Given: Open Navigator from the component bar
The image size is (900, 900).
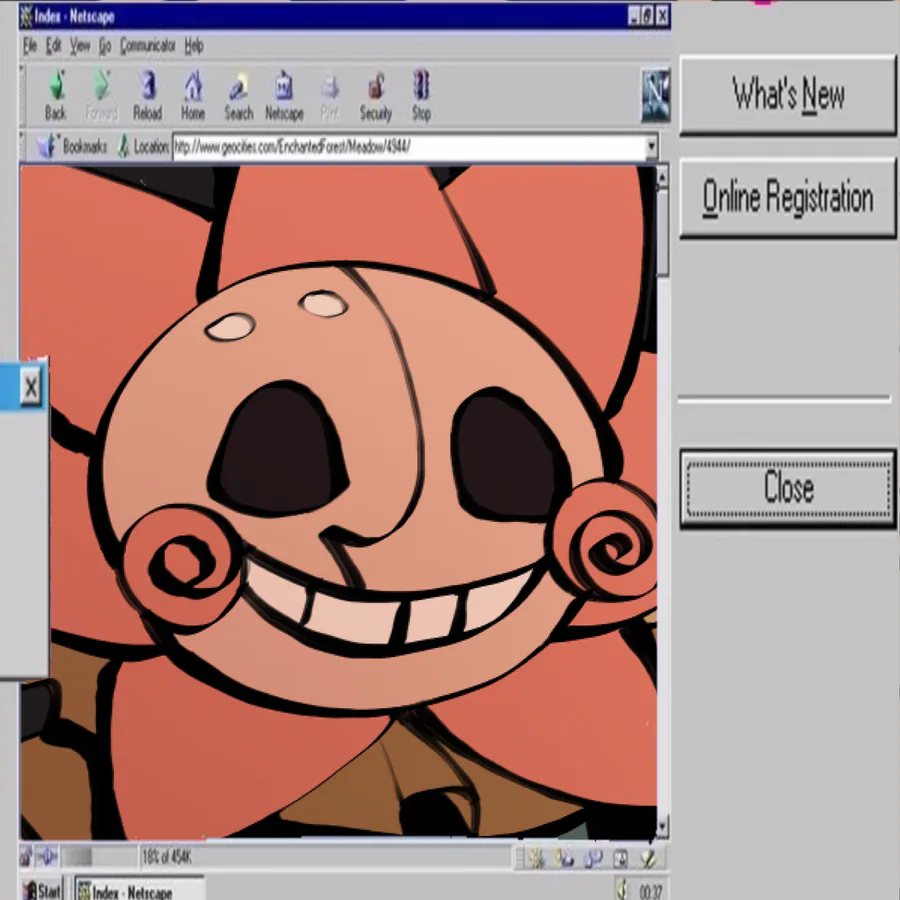Looking at the screenshot, I should (537, 858).
